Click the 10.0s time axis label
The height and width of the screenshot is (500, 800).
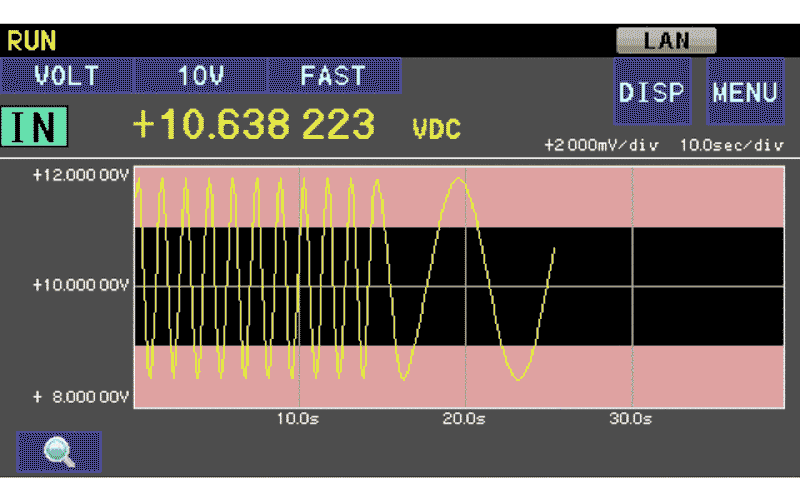click(298, 419)
